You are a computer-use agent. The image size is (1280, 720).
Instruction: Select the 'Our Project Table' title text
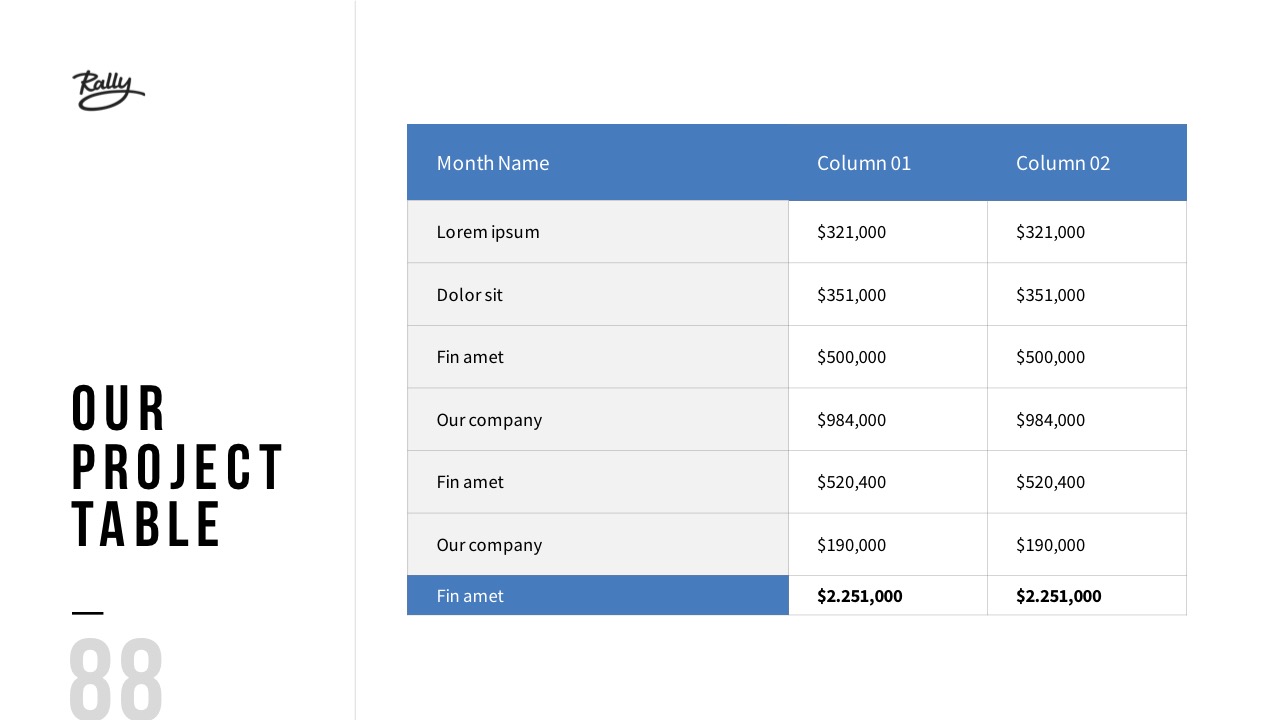[x=177, y=466]
